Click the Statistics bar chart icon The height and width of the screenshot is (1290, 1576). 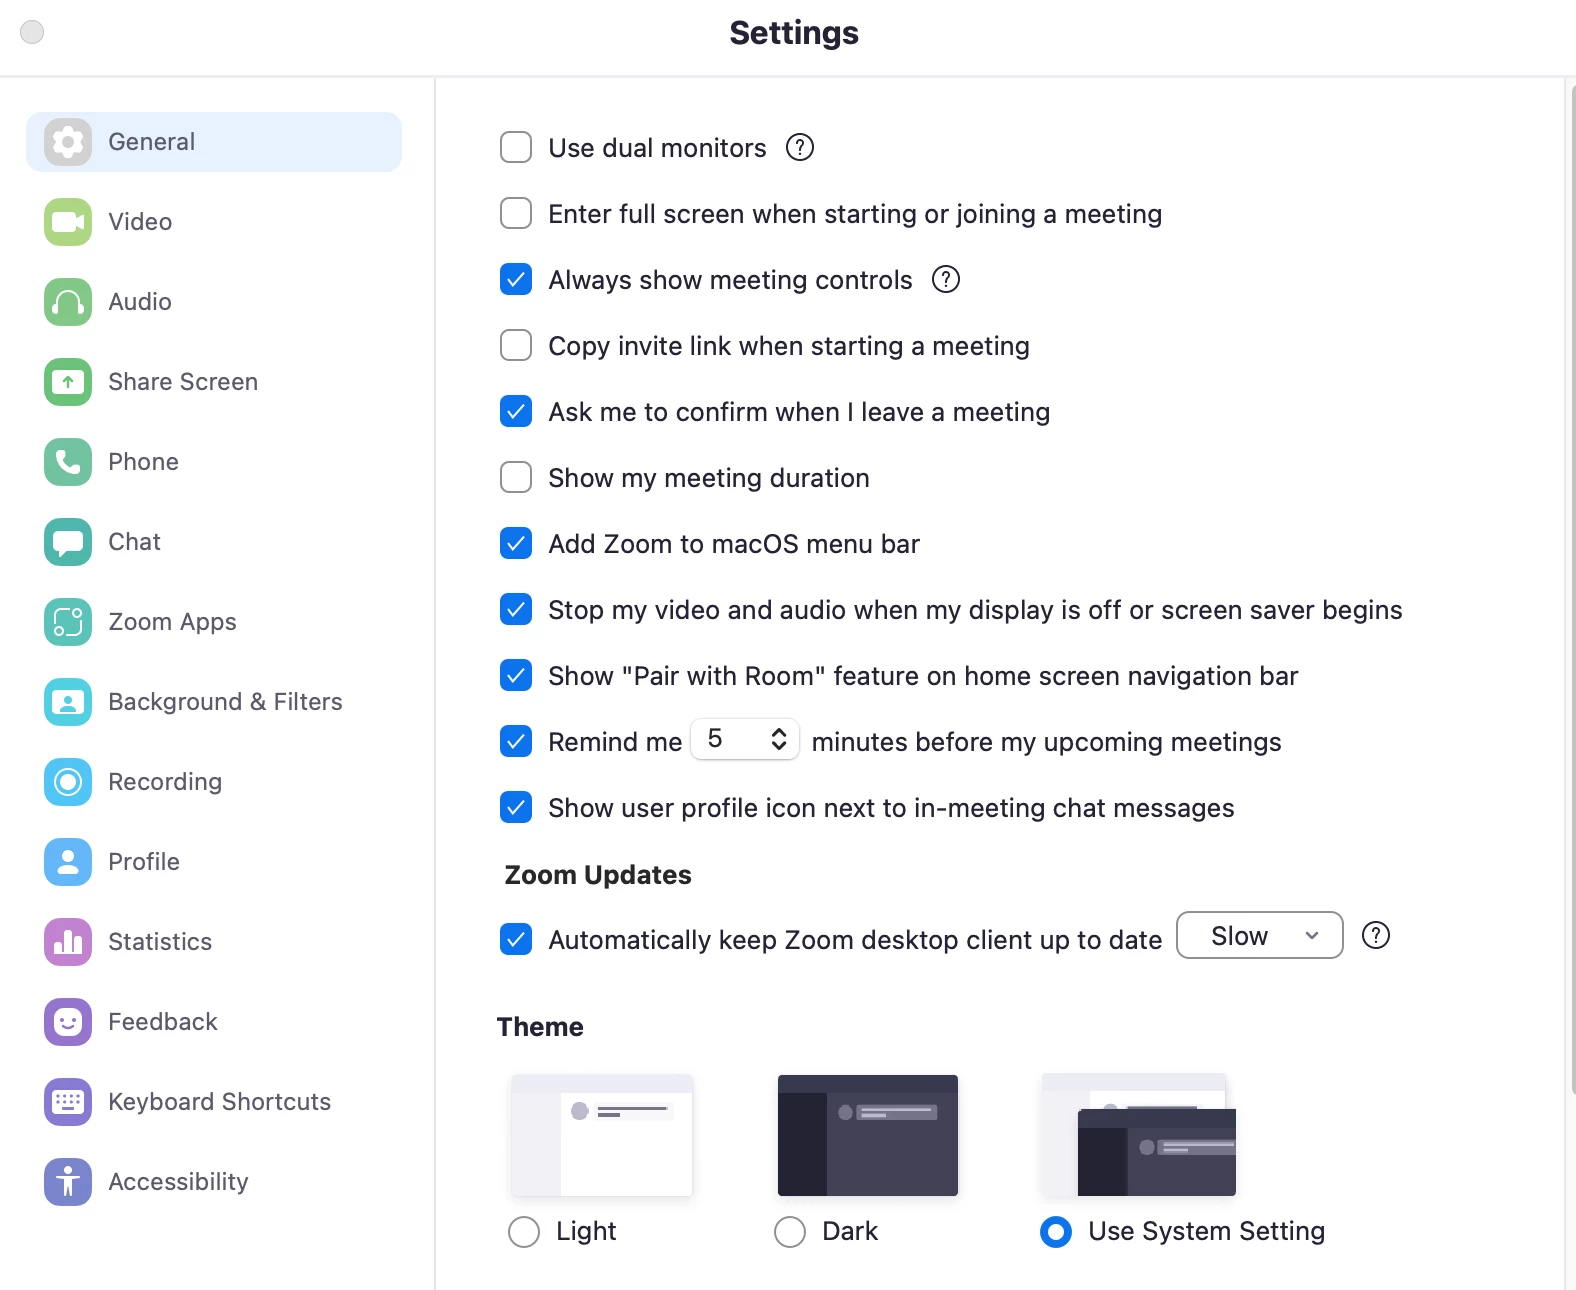(x=68, y=942)
